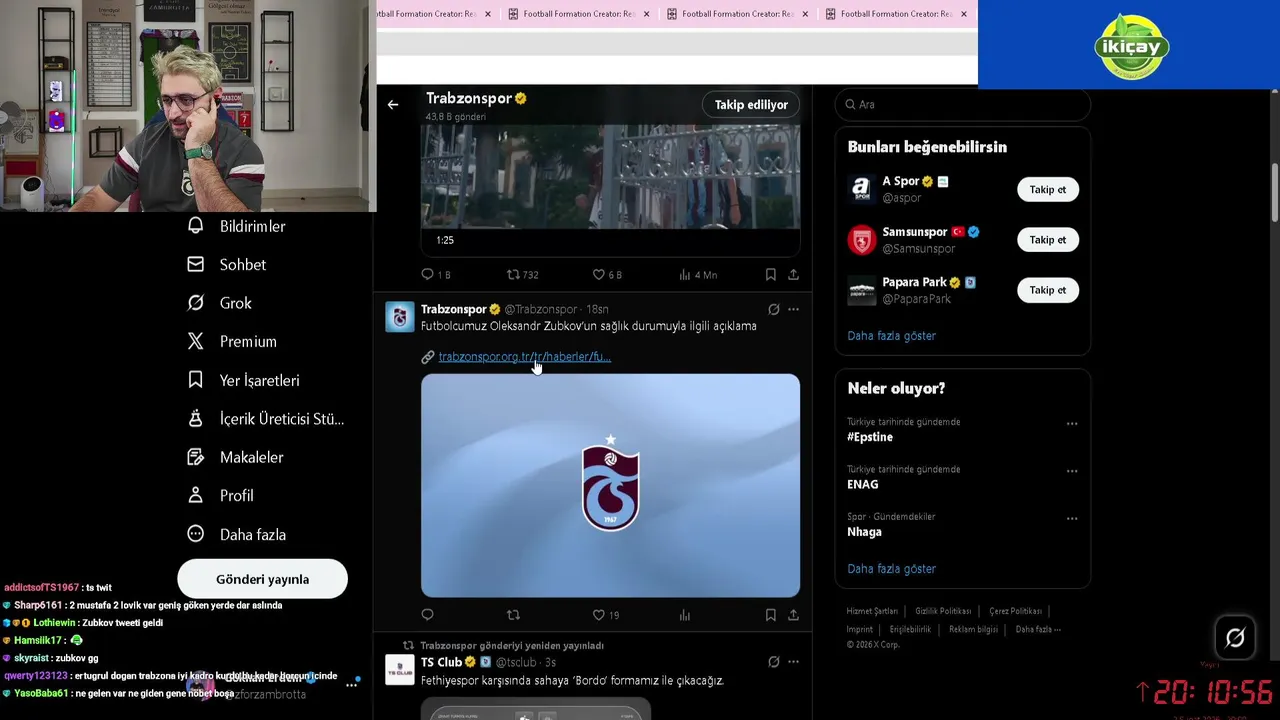1280x720 pixels.
Task: Open the #Epstine trending topic
Action: 870,437
